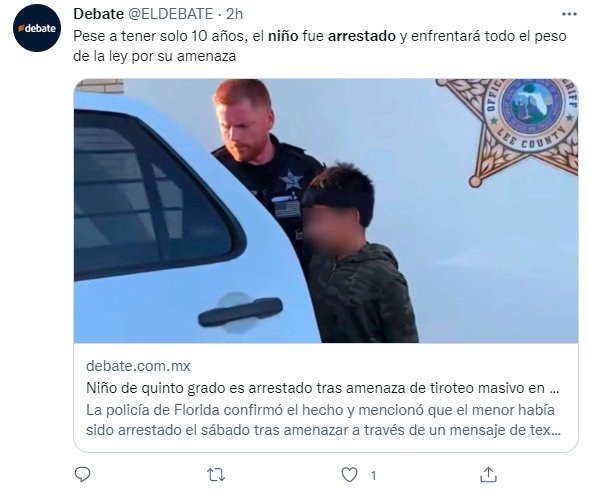Retweet this Debate post
Image resolution: width=589 pixels, height=490 pixels.
point(216,475)
